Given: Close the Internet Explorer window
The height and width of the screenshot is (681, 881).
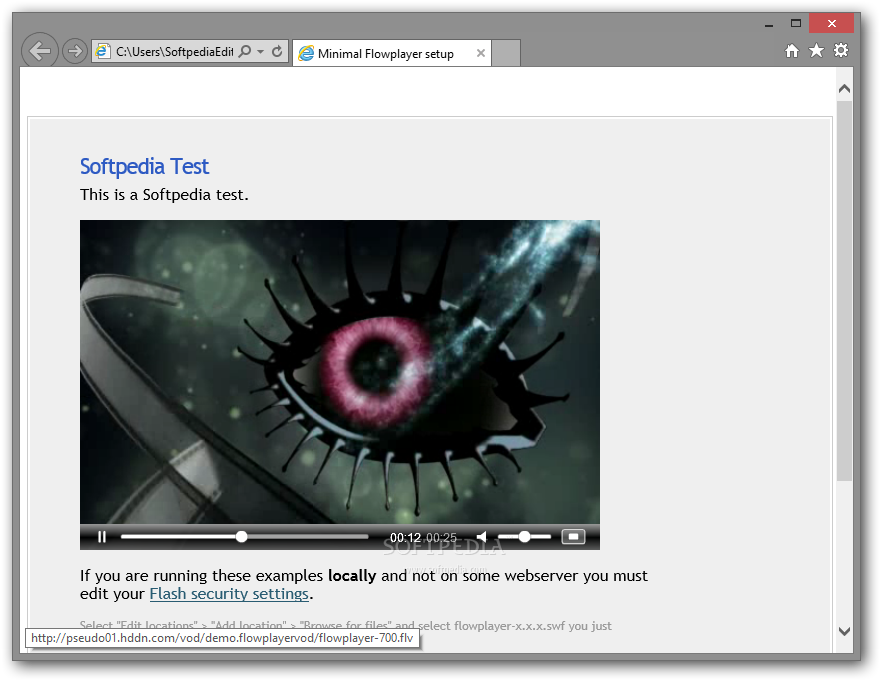Looking at the screenshot, I should (832, 24).
